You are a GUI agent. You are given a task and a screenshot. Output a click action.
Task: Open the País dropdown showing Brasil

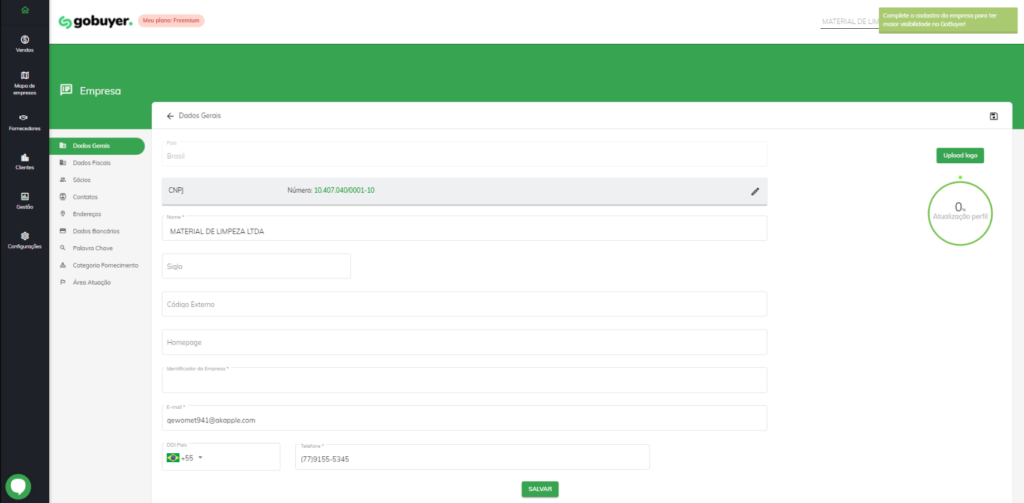(x=464, y=154)
